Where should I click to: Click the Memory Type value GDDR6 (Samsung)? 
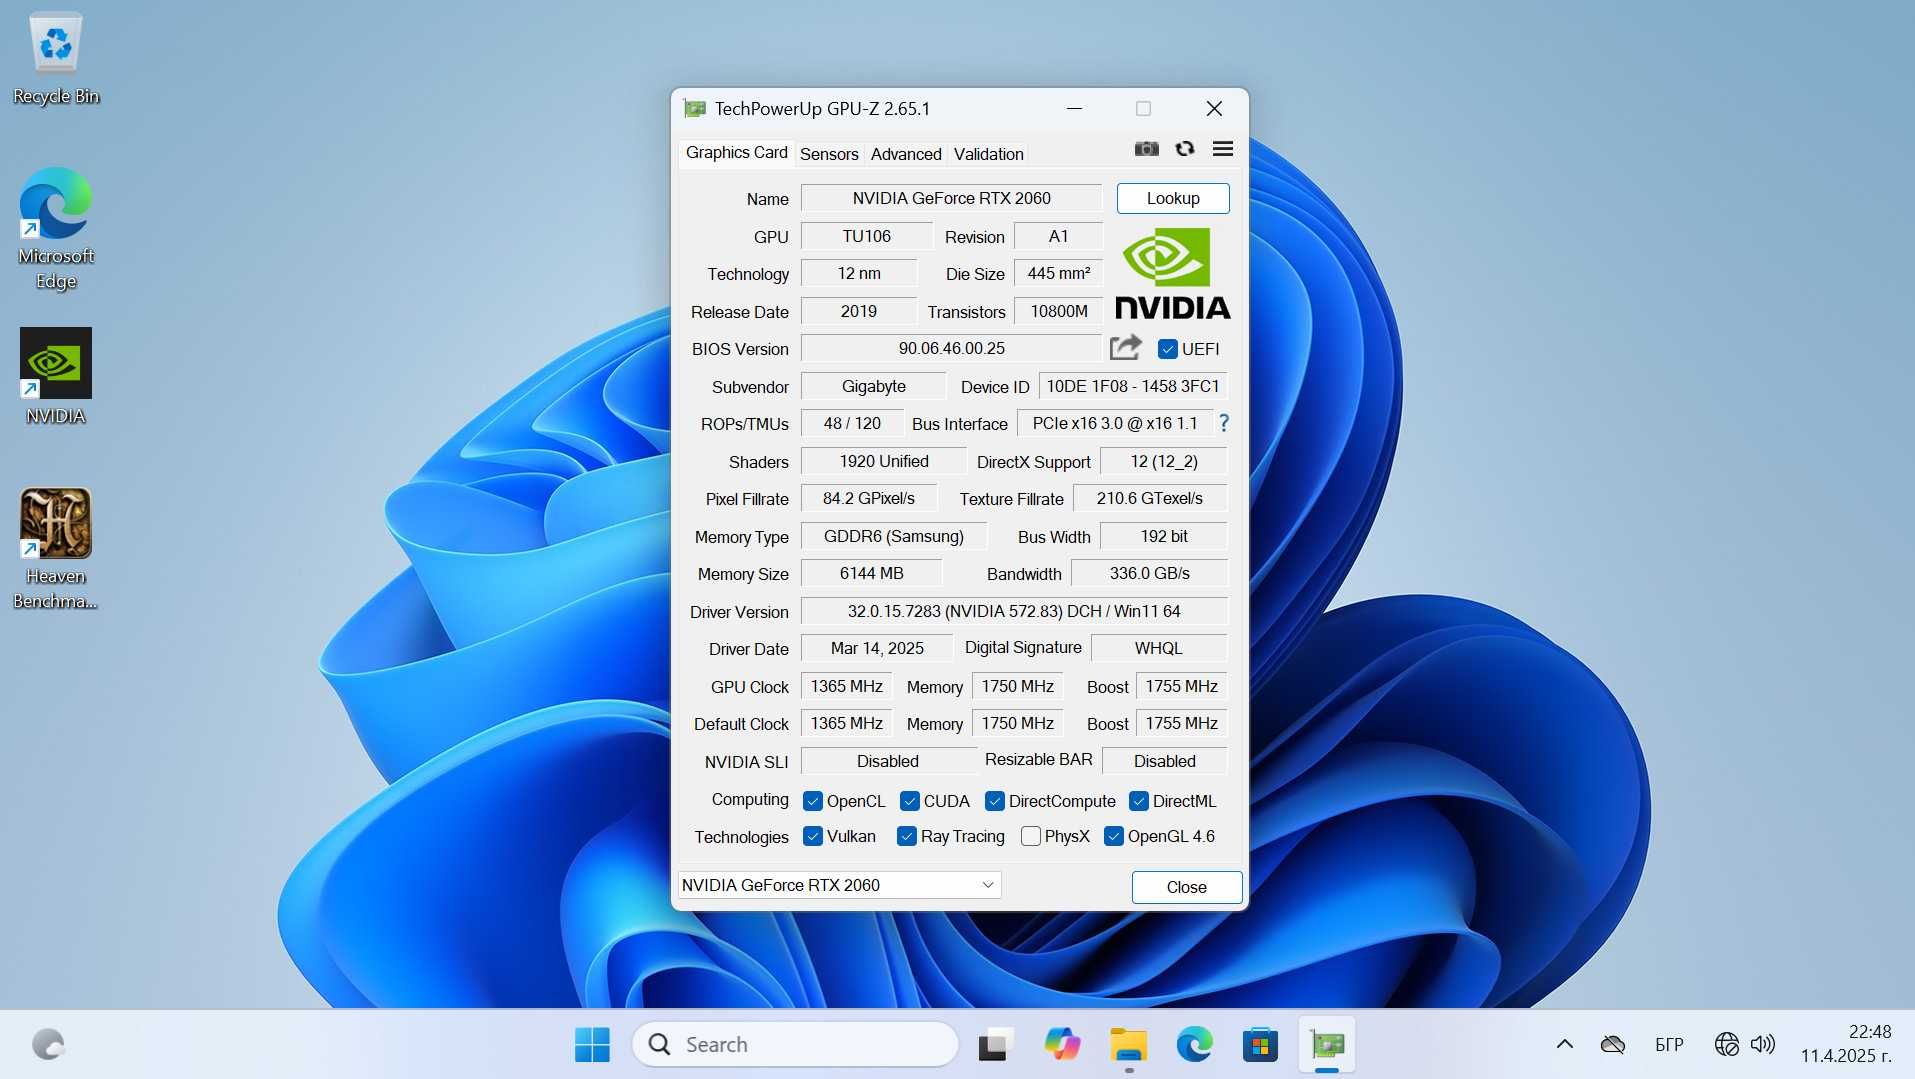click(x=893, y=536)
